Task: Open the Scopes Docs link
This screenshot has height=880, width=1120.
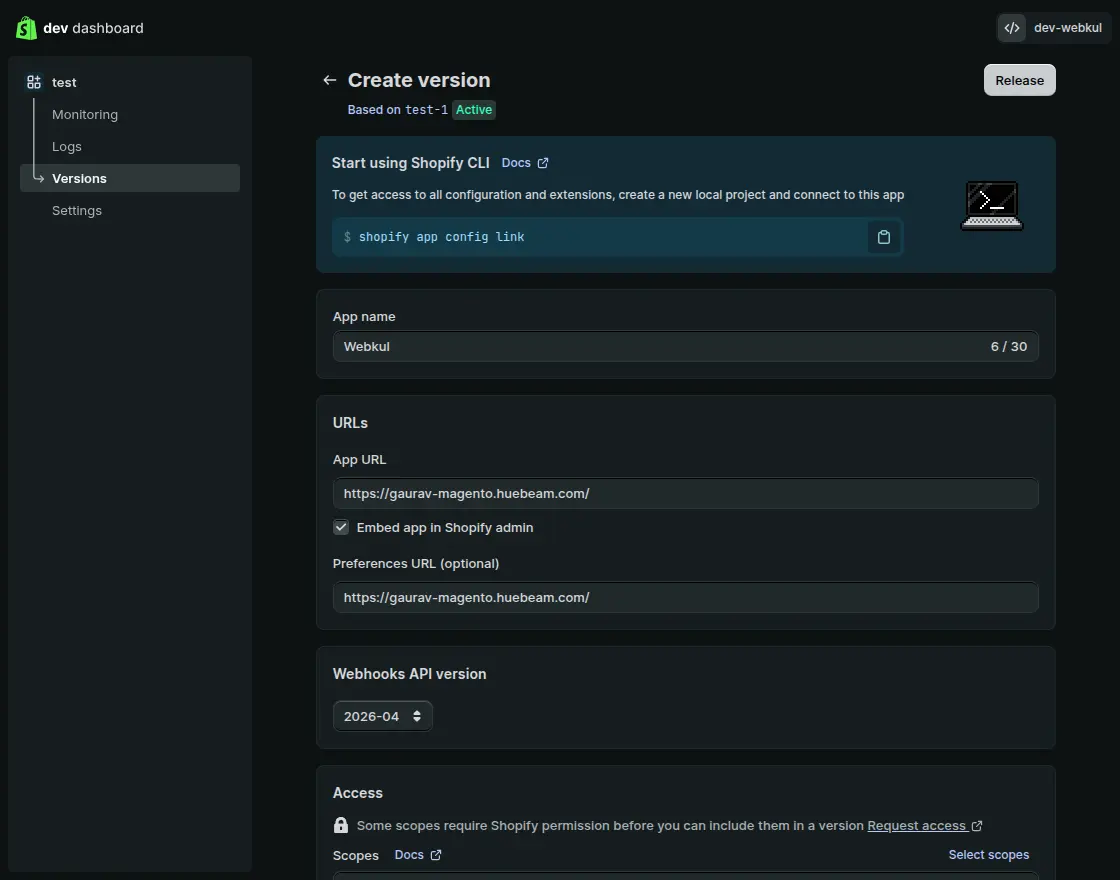Action: [x=418, y=855]
